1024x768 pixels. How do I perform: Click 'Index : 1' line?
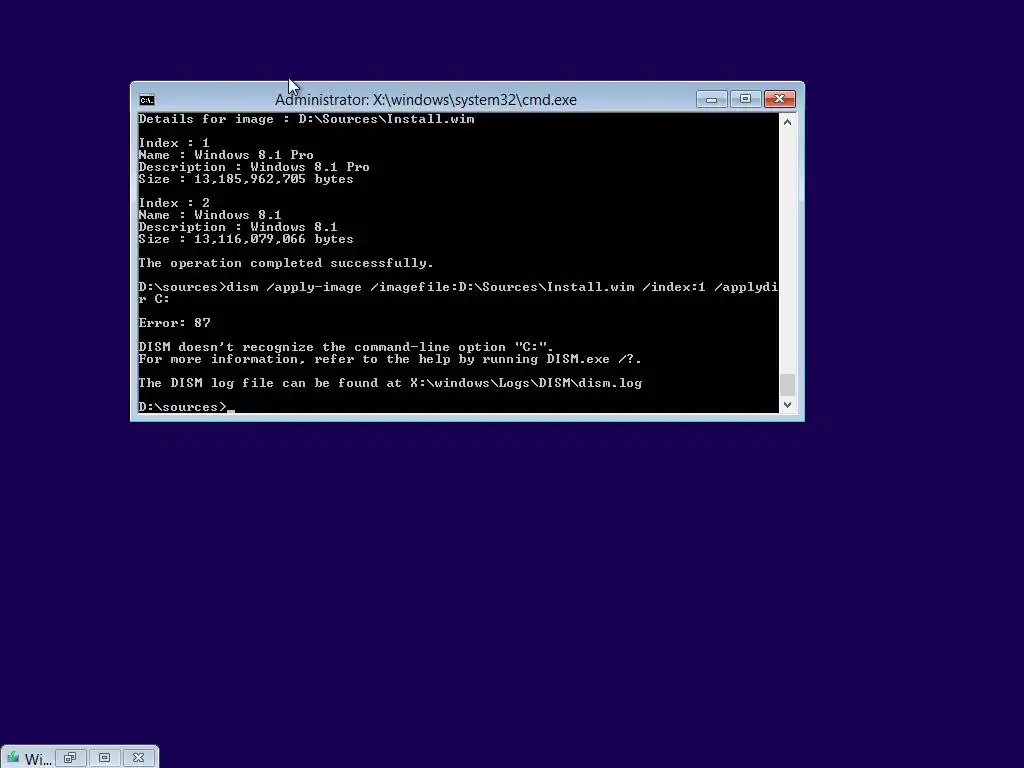tap(174, 143)
